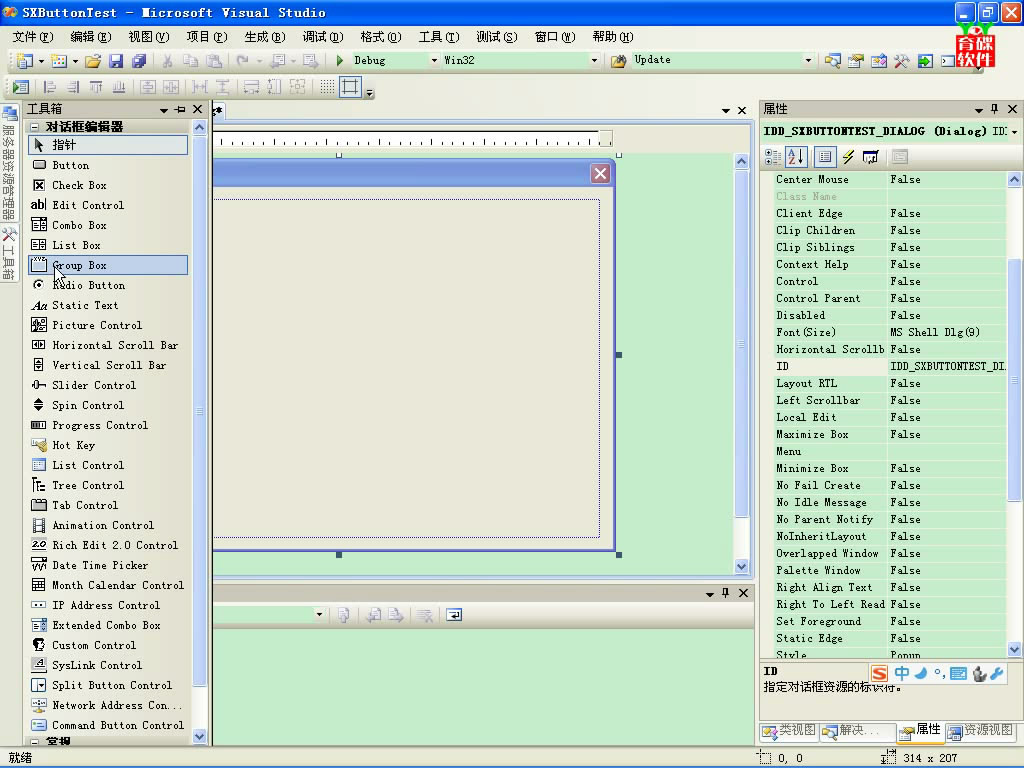Image resolution: width=1024 pixels, height=768 pixels.
Task: Start debugging with the green play arrow
Action: (340, 61)
